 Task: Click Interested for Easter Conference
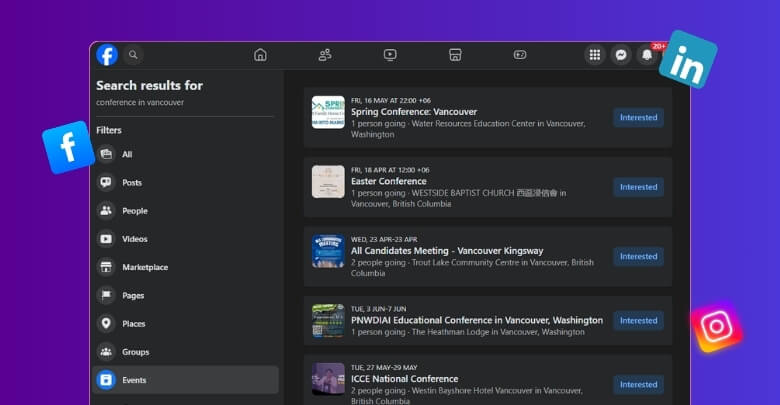click(638, 187)
